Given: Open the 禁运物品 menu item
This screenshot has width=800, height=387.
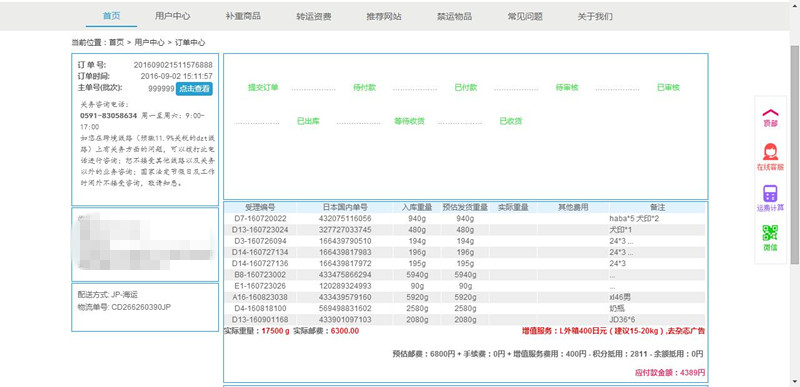Looking at the screenshot, I should point(455,16).
